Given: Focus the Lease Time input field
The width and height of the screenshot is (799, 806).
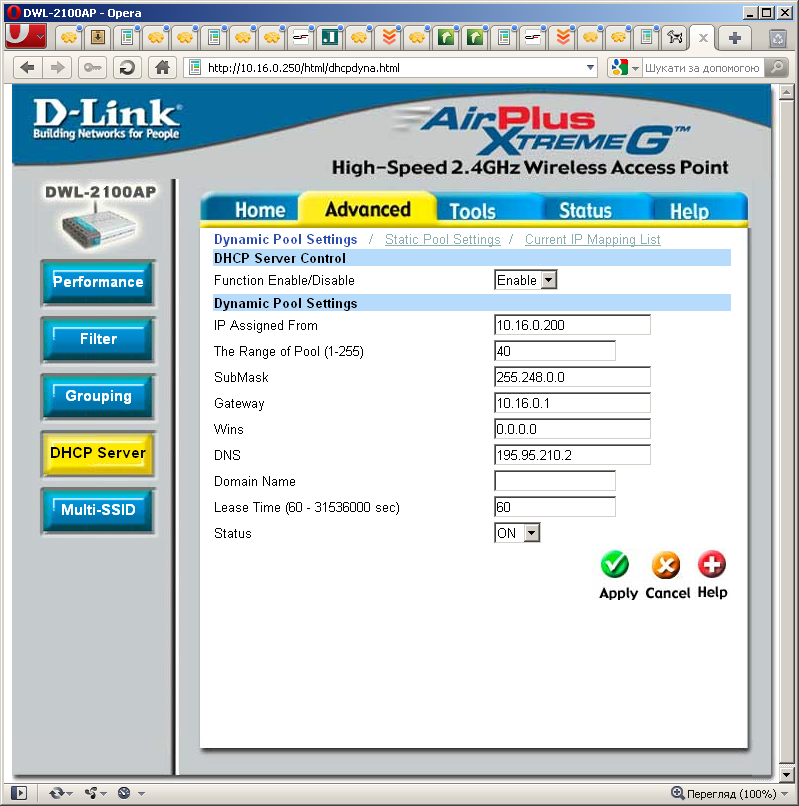Looking at the screenshot, I should click(x=555, y=507).
